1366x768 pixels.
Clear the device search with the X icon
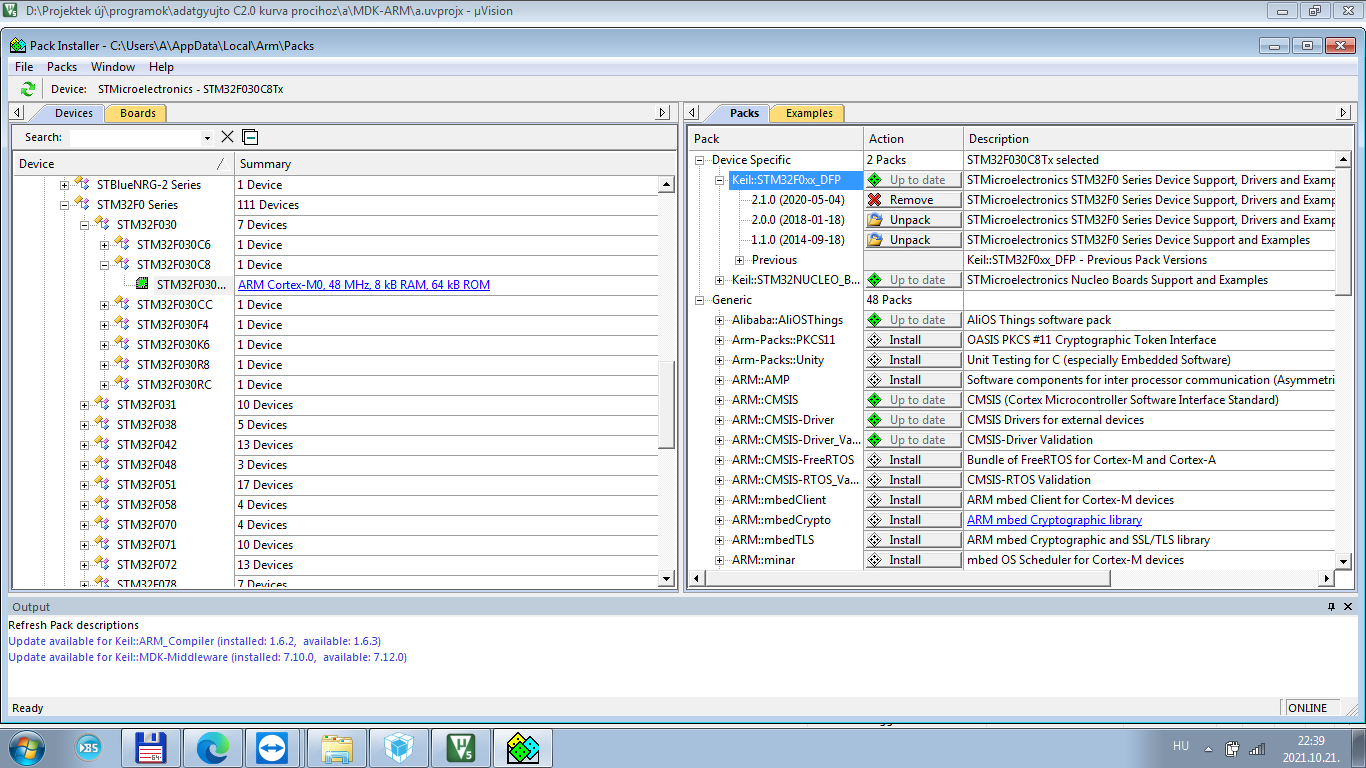tap(227, 137)
